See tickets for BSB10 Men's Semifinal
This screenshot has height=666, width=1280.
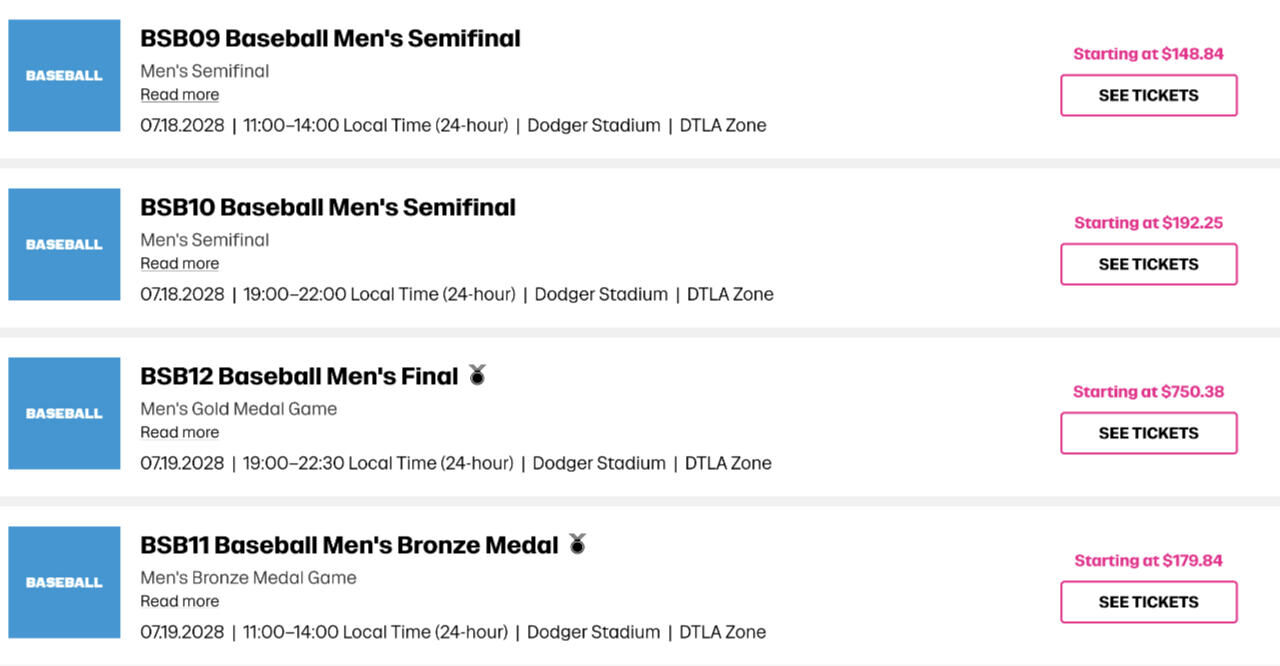point(1148,264)
